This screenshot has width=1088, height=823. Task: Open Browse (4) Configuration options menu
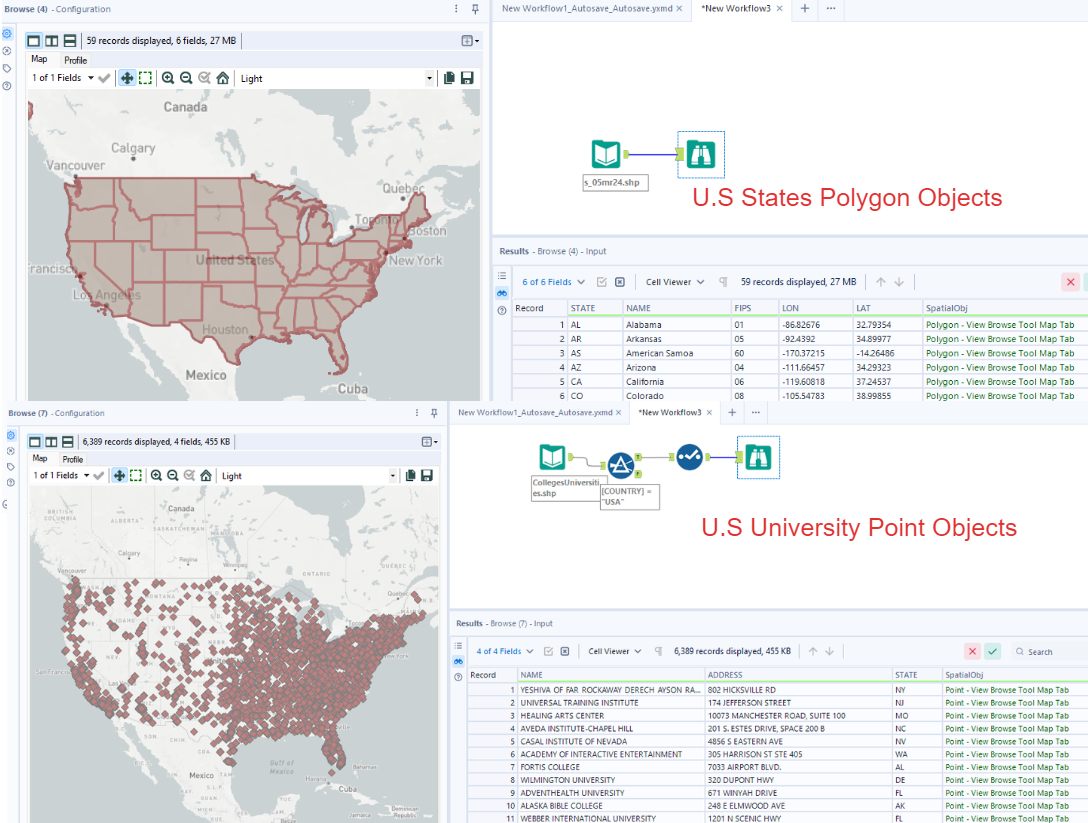(456, 9)
